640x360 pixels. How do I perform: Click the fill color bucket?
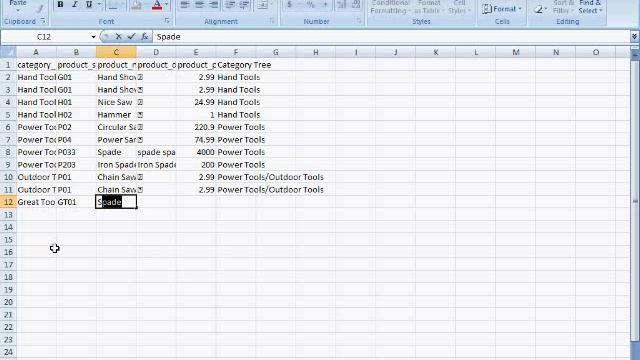(x=136, y=4)
